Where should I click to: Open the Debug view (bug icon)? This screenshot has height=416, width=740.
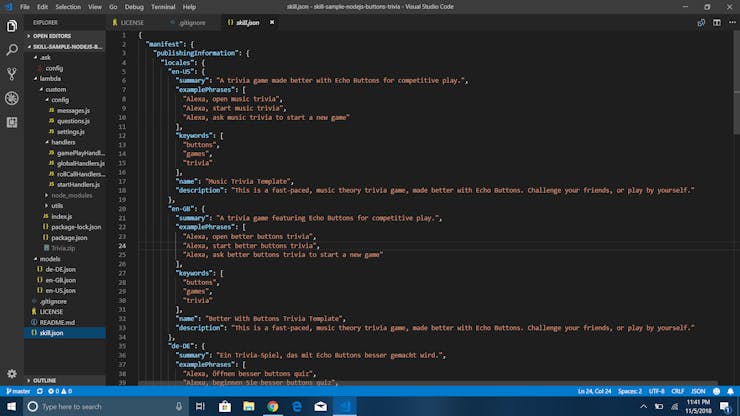coord(12,98)
